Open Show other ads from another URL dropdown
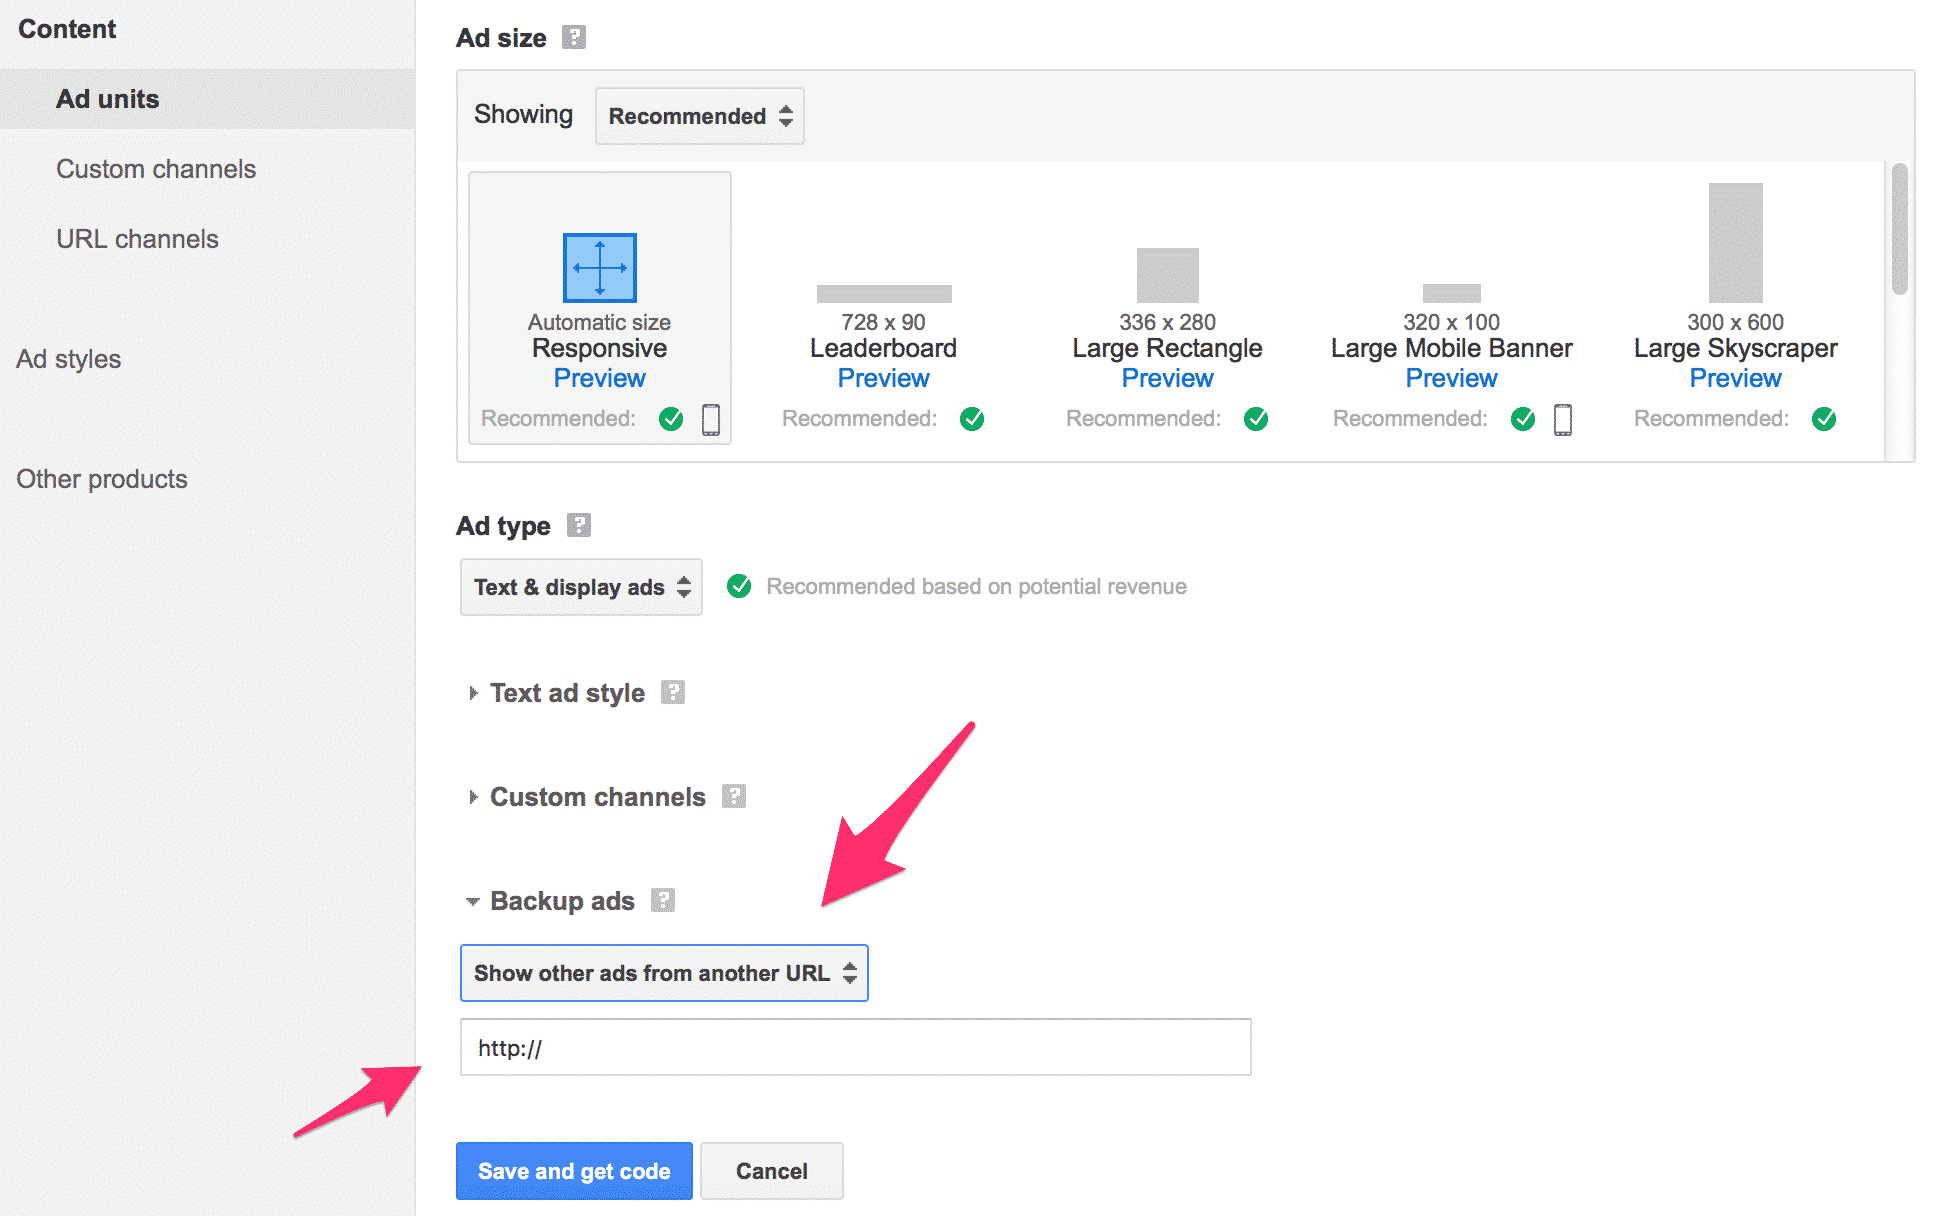 tap(664, 973)
